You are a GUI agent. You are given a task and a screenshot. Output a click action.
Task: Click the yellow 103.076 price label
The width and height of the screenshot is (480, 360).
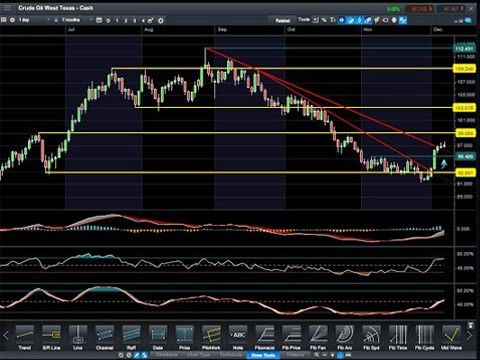coord(465,108)
